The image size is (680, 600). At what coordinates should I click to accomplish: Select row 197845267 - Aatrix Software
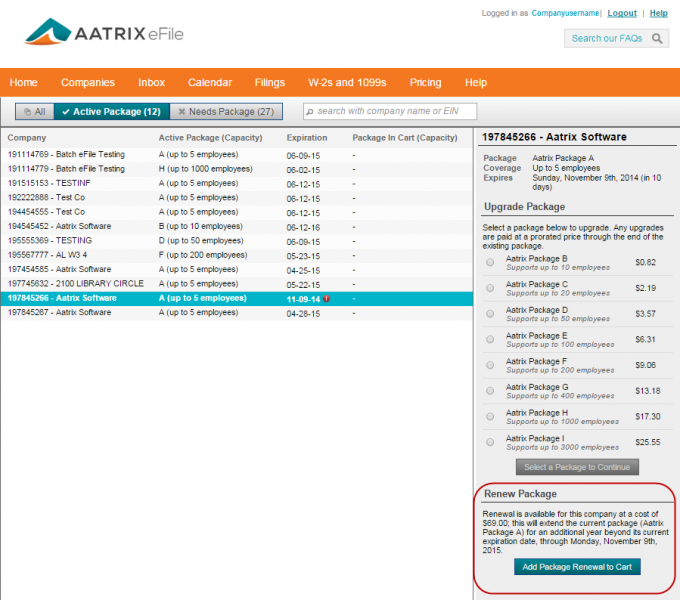pyautogui.click(x=237, y=313)
